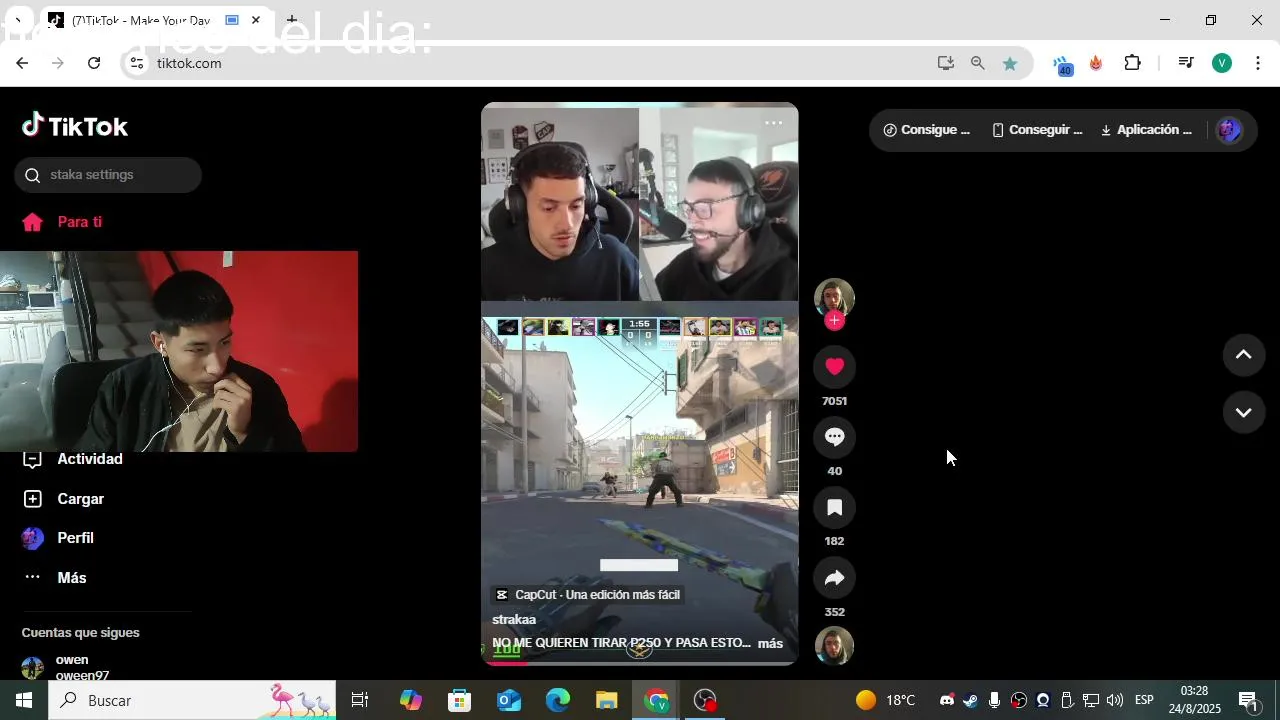
Task: Share the video using the arrow icon
Action: (x=834, y=578)
